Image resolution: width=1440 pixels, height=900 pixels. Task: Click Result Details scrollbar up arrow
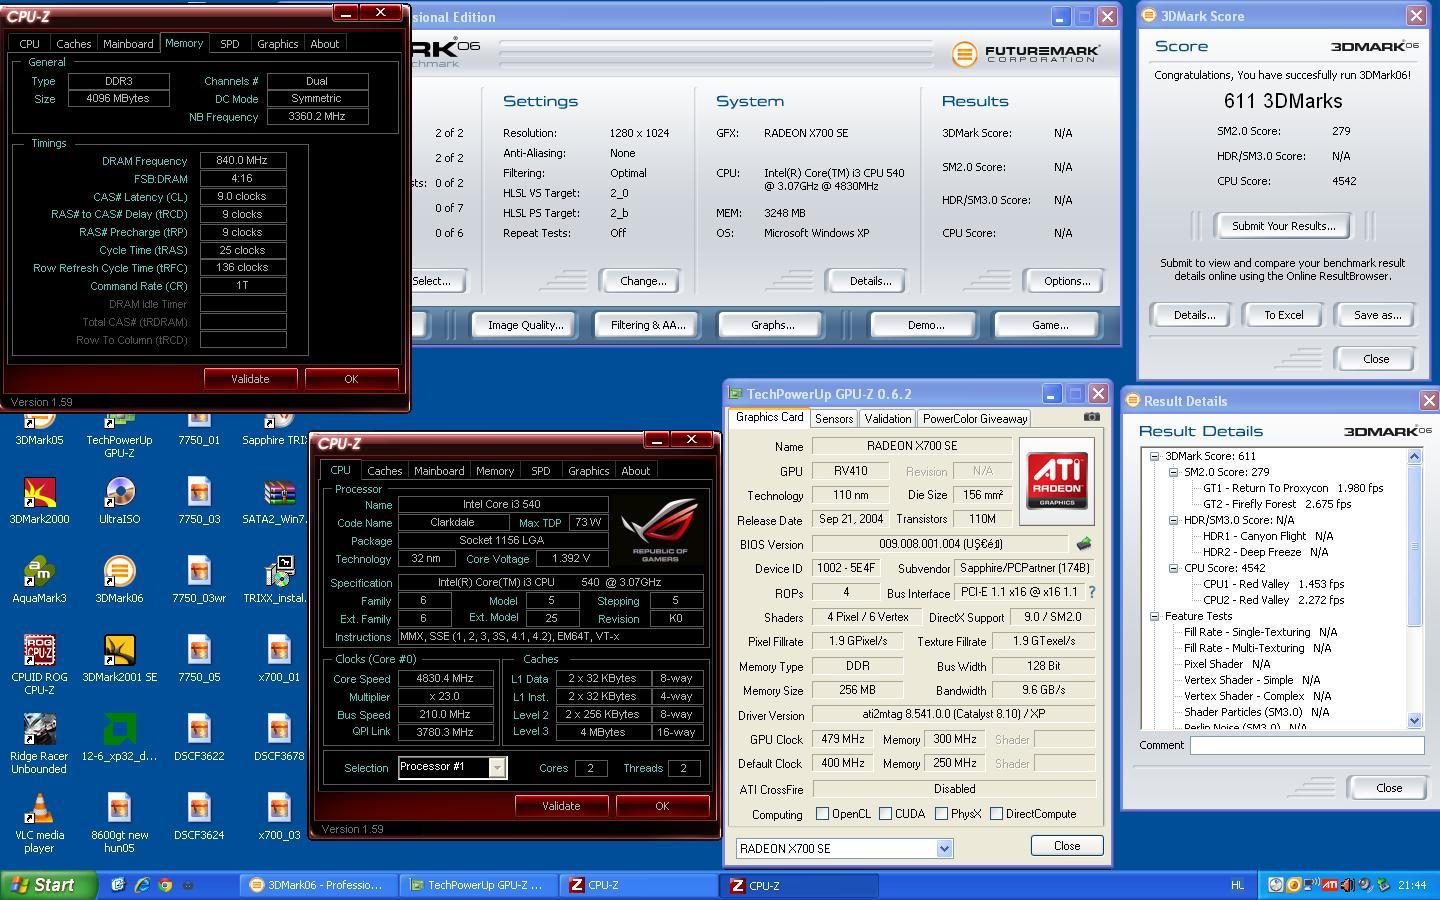click(1414, 457)
